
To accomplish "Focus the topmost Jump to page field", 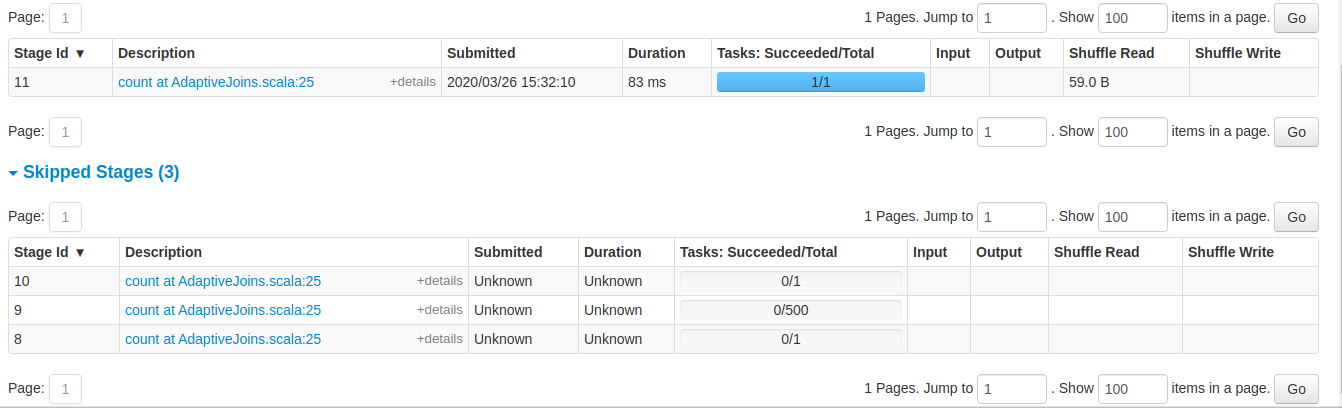I will pos(1011,18).
